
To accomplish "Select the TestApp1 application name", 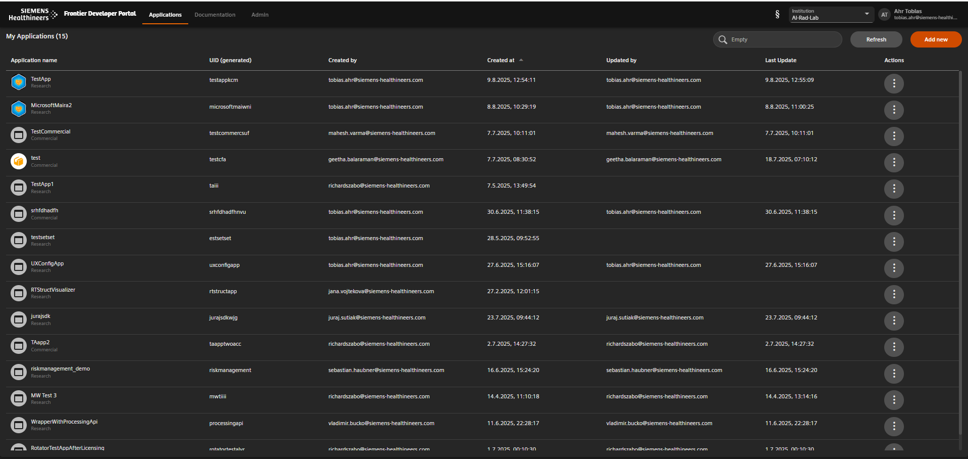I will coord(43,184).
